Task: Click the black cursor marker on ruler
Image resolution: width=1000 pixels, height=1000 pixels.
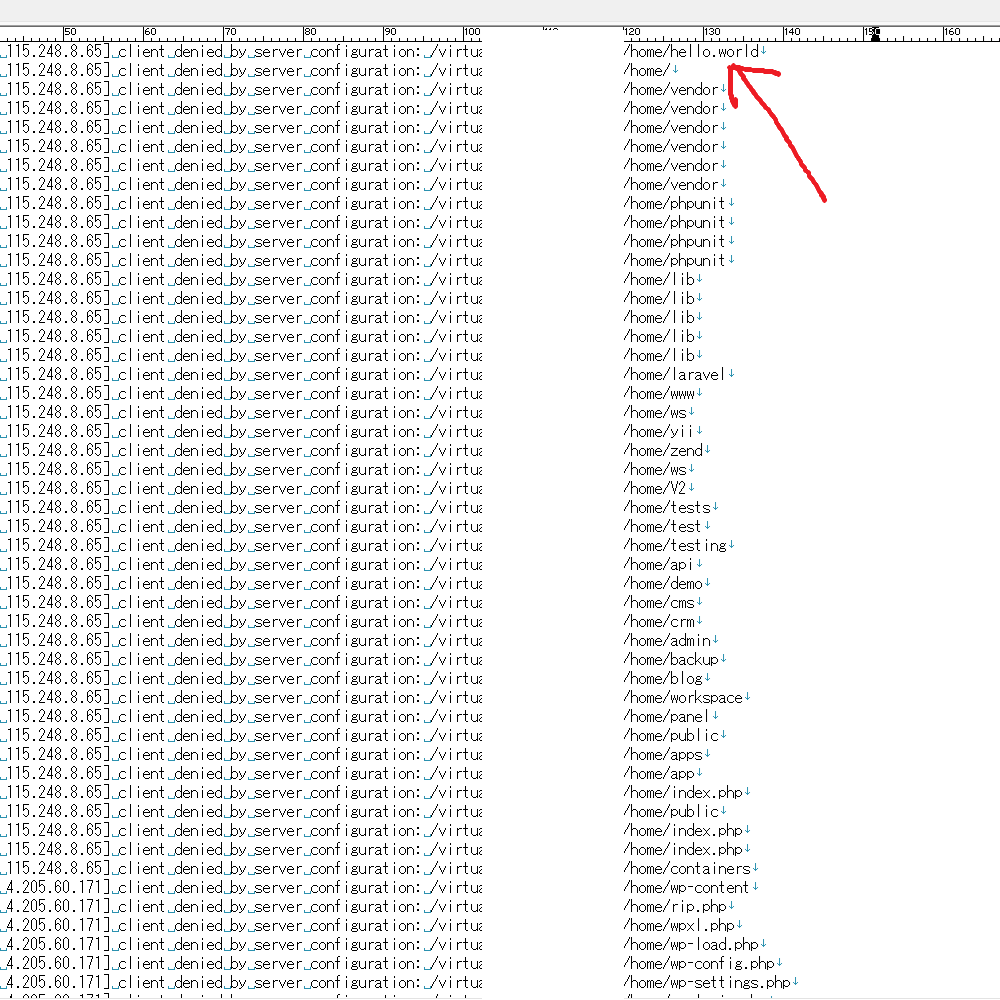Action: pyautogui.click(x=876, y=34)
